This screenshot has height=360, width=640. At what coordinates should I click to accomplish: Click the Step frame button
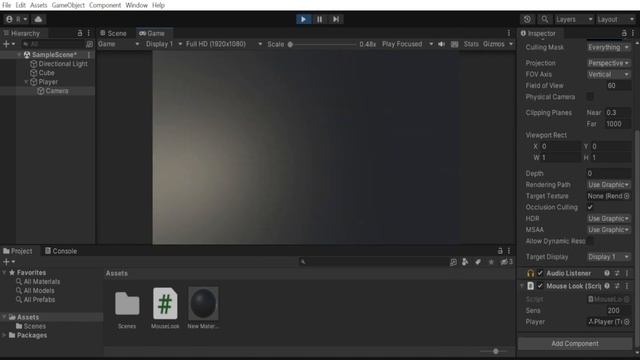click(x=336, y=19)
